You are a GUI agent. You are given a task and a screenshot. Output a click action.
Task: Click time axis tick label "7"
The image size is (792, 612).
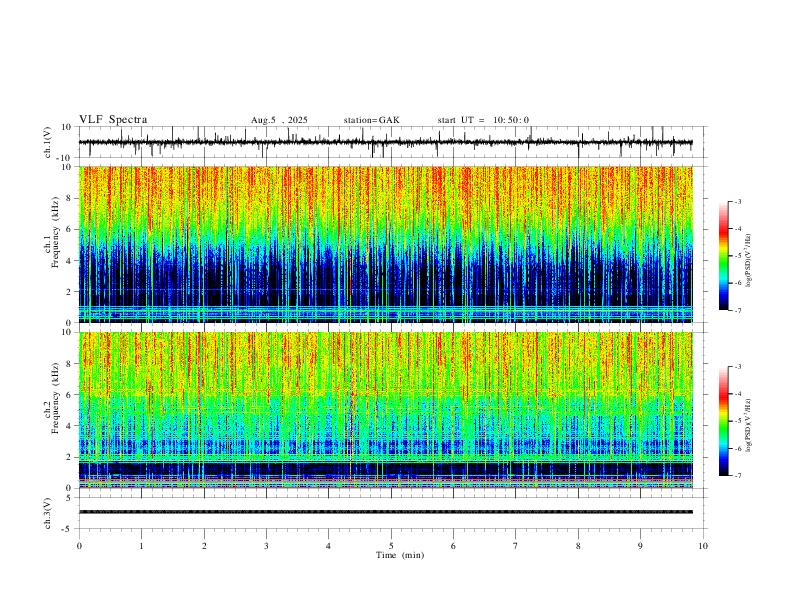coord(516,546)
